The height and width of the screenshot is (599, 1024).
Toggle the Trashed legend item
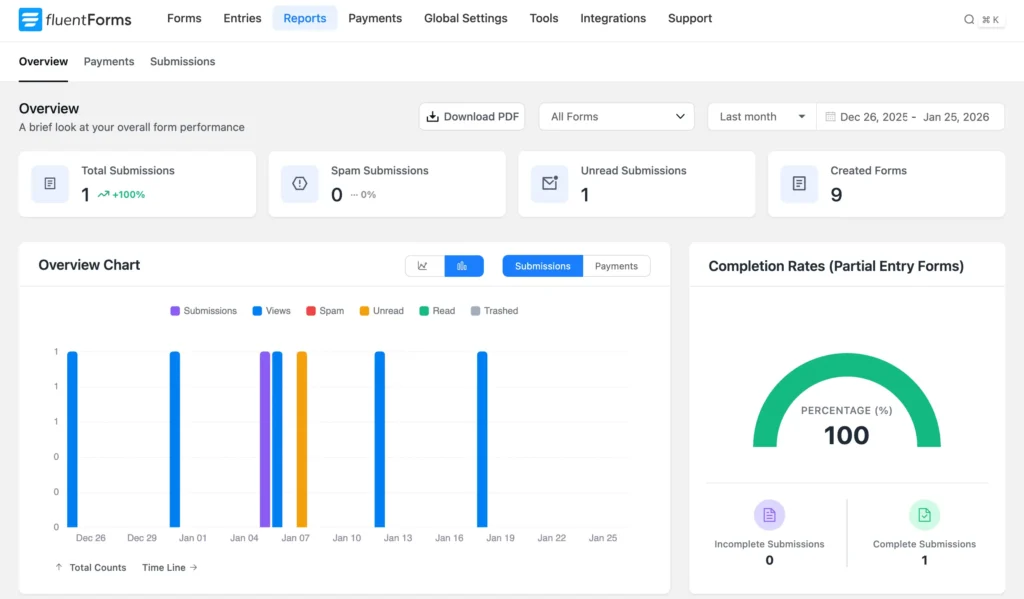(494, 310)
